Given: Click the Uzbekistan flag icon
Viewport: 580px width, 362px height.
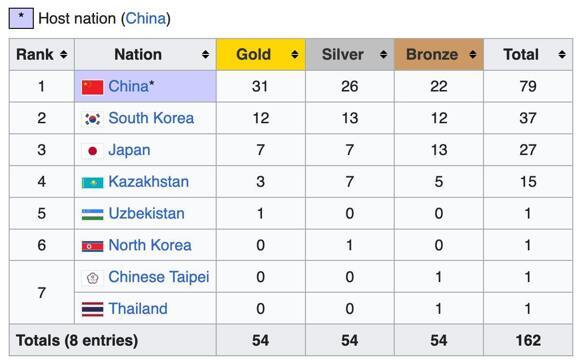Looking at the screenshot, I should [x=92, y=214].
